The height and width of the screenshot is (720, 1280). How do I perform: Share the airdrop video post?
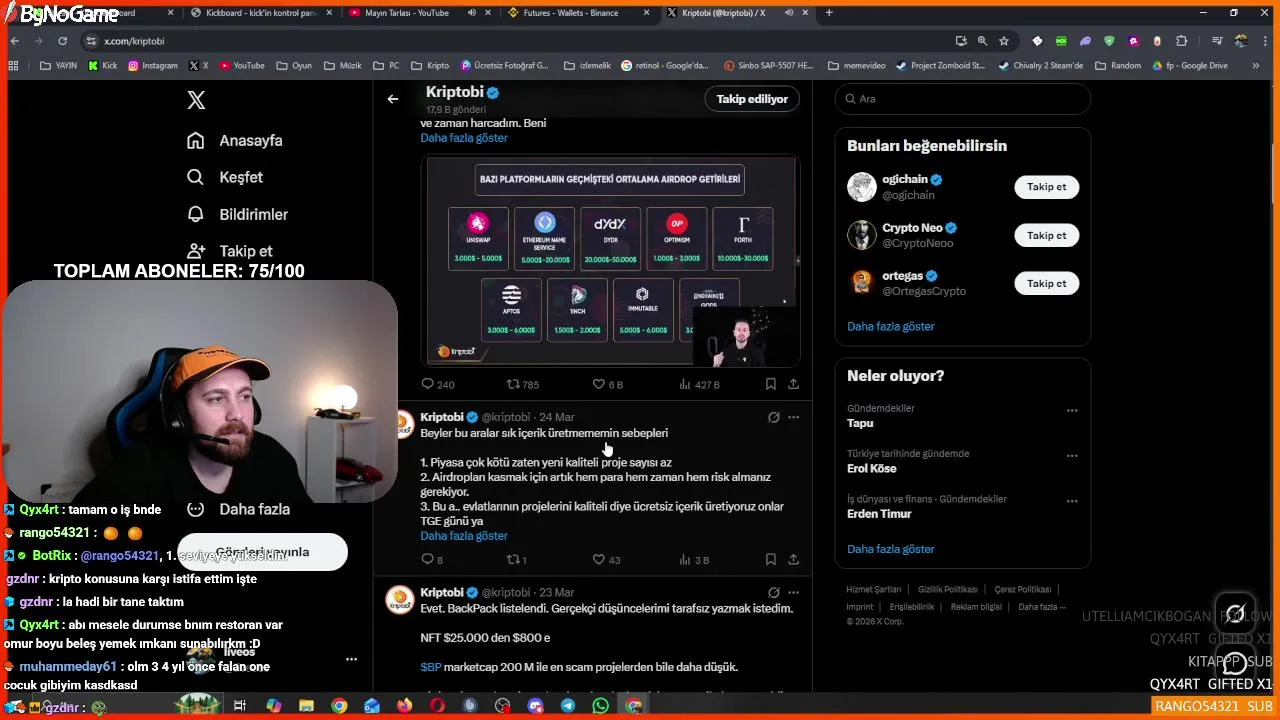click(x=793, y=384)
